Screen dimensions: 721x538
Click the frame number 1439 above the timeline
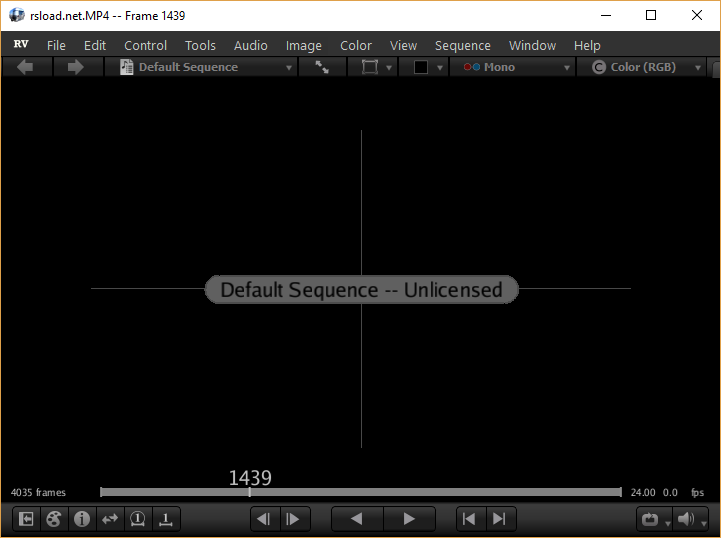[x=250, y=478]
